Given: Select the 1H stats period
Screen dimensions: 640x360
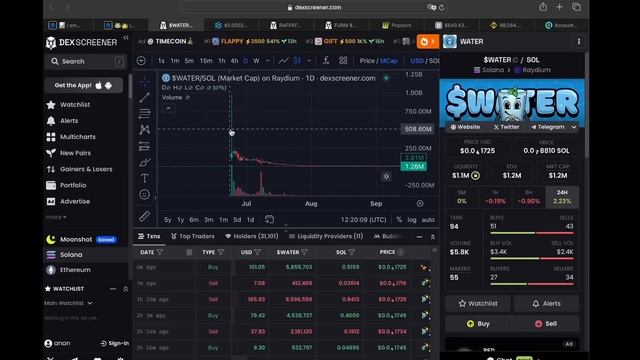Looking at the screenshot, I should pos(495,197).
